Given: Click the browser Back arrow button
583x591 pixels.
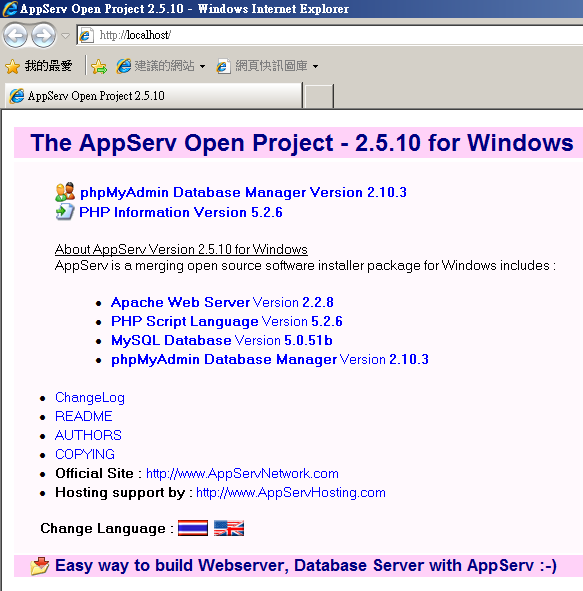Looking at the screenshot, I should click(15, 36).
